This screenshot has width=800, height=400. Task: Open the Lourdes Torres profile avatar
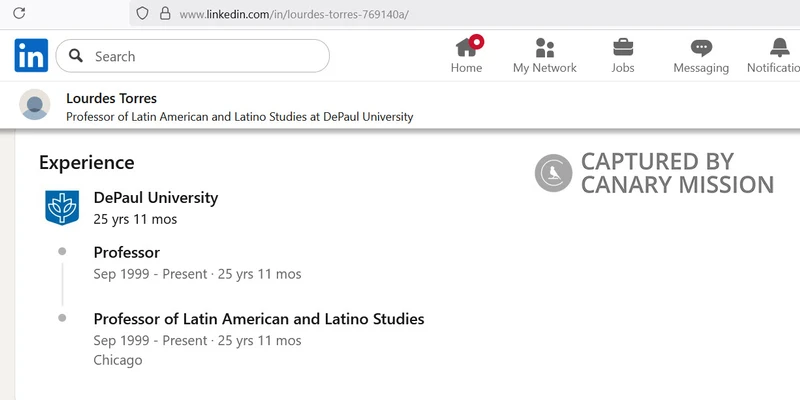click(x=35, y=105)
